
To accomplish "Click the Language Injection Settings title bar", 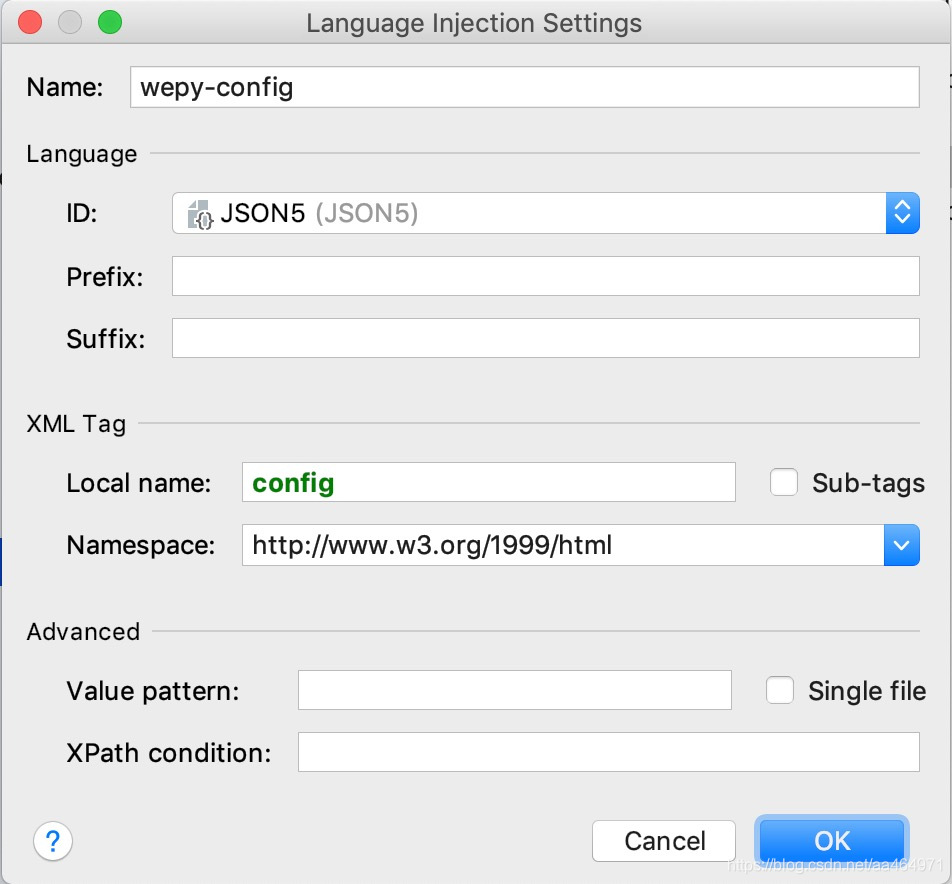I will pyautogui.click(x=474, y=23).
